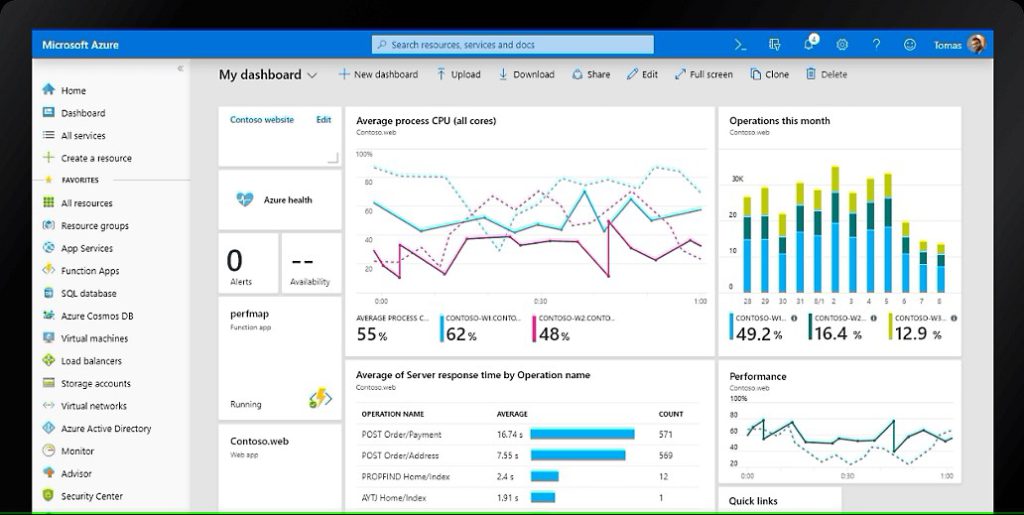Click Upload in the dashboard toolbar
Screen dimensions: 1024x515
pyautogui.click(x=458, y=74)
